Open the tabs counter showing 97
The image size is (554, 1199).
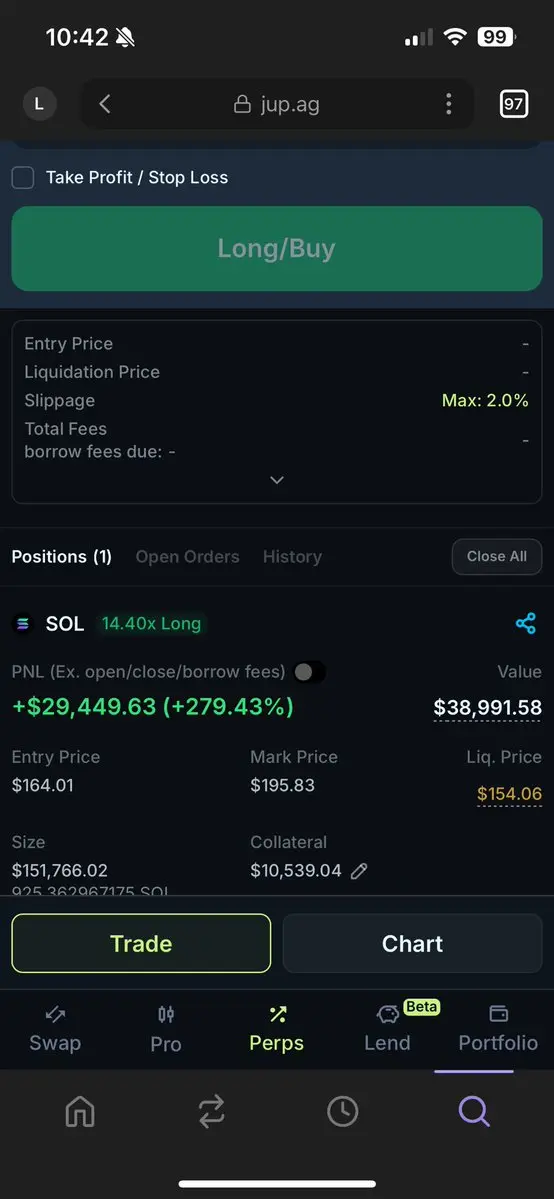coord(513,104)
